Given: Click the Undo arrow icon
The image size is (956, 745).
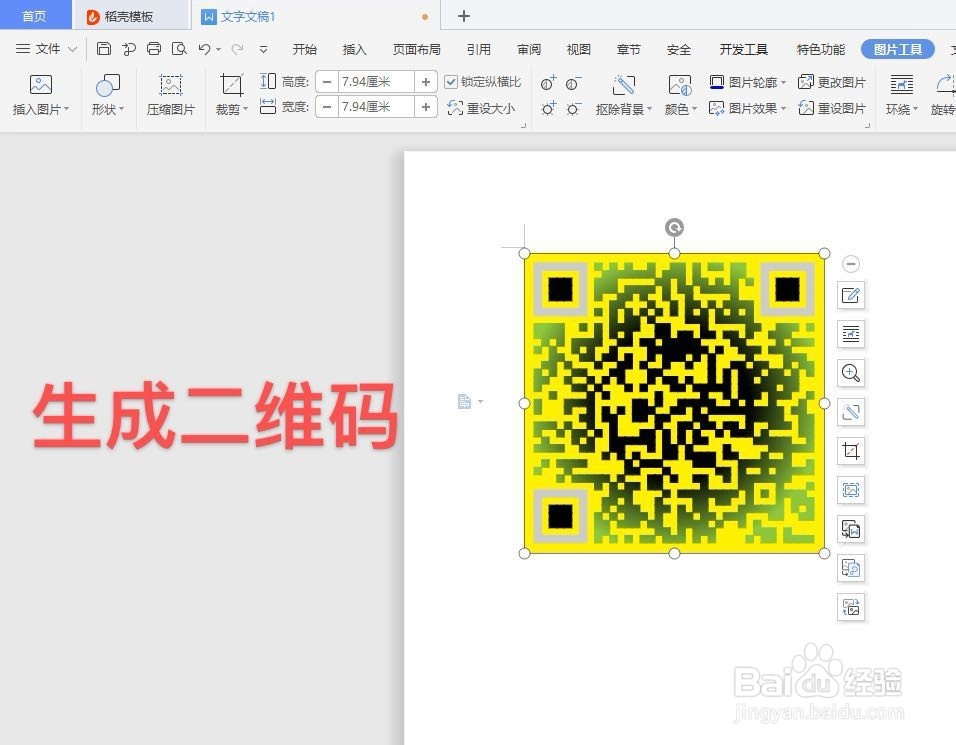Looking at the screenshot, I should pos(204,49).
